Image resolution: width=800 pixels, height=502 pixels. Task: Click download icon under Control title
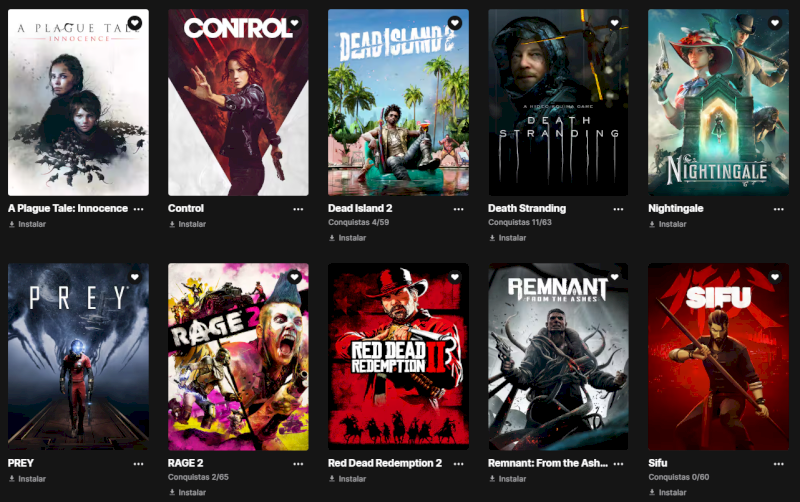point(172,224)
